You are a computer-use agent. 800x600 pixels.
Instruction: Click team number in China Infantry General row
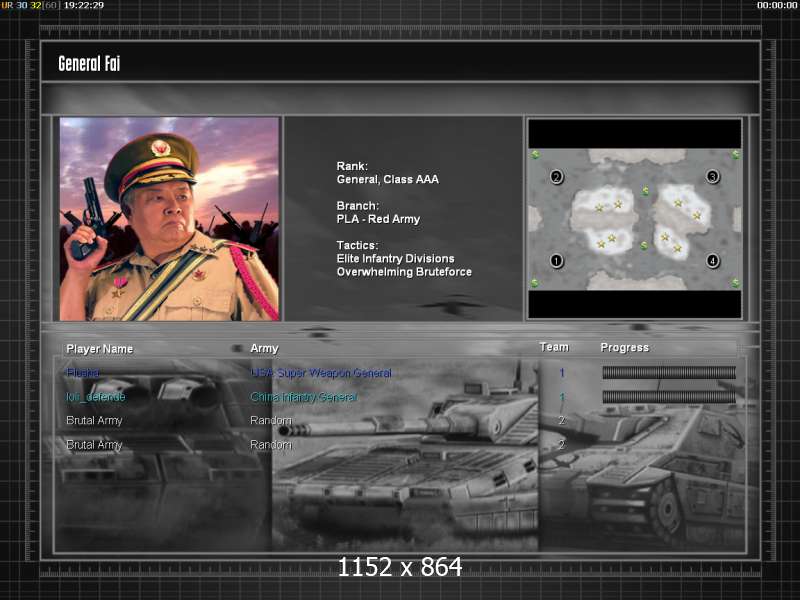pyautogui.click(x=562, y=397)
